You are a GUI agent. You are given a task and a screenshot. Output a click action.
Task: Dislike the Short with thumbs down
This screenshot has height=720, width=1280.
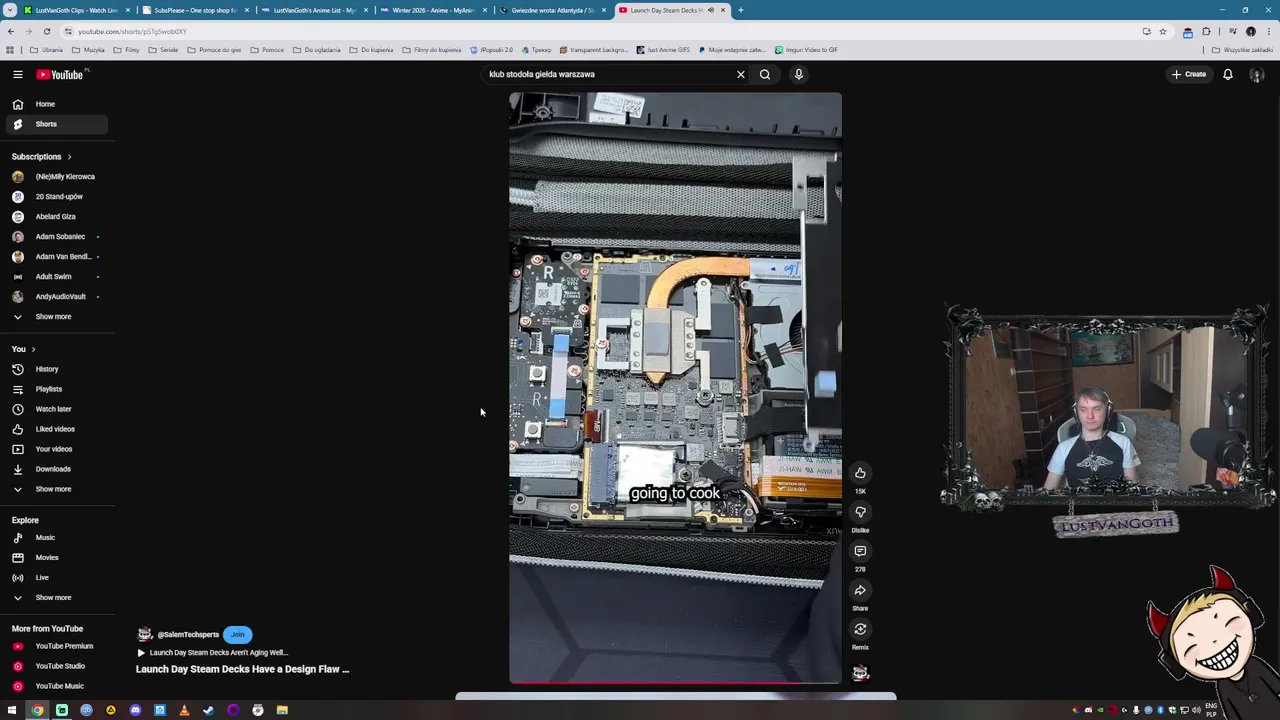point(860,512)
